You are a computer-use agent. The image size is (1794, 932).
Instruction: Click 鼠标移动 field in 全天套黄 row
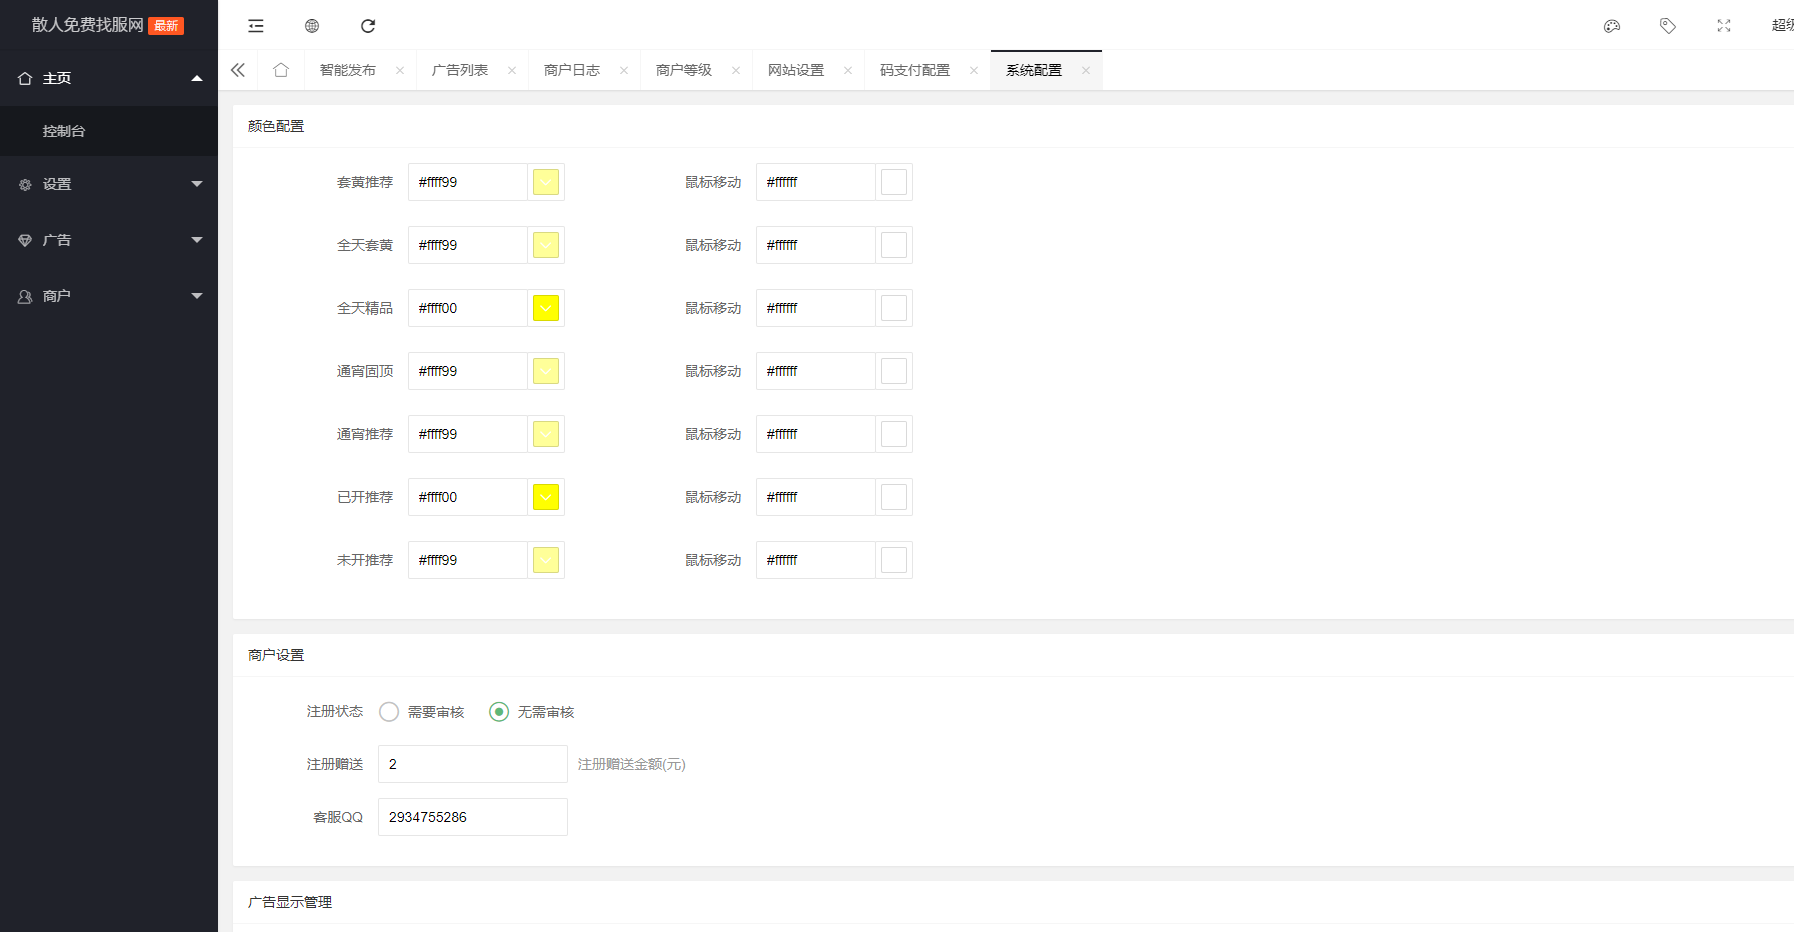coord(816,245)
